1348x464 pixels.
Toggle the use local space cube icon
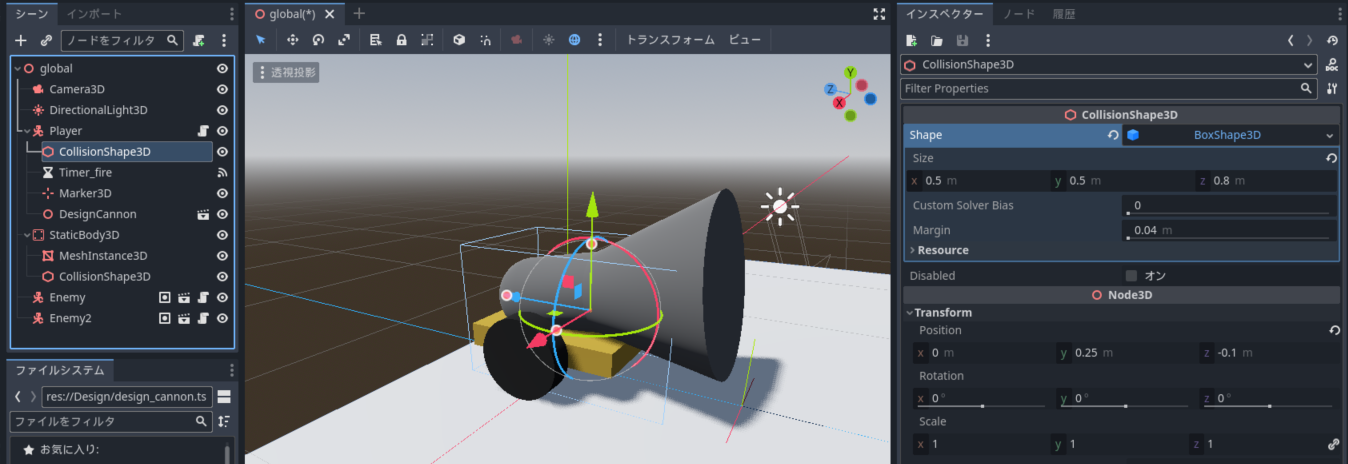[459, 40]
